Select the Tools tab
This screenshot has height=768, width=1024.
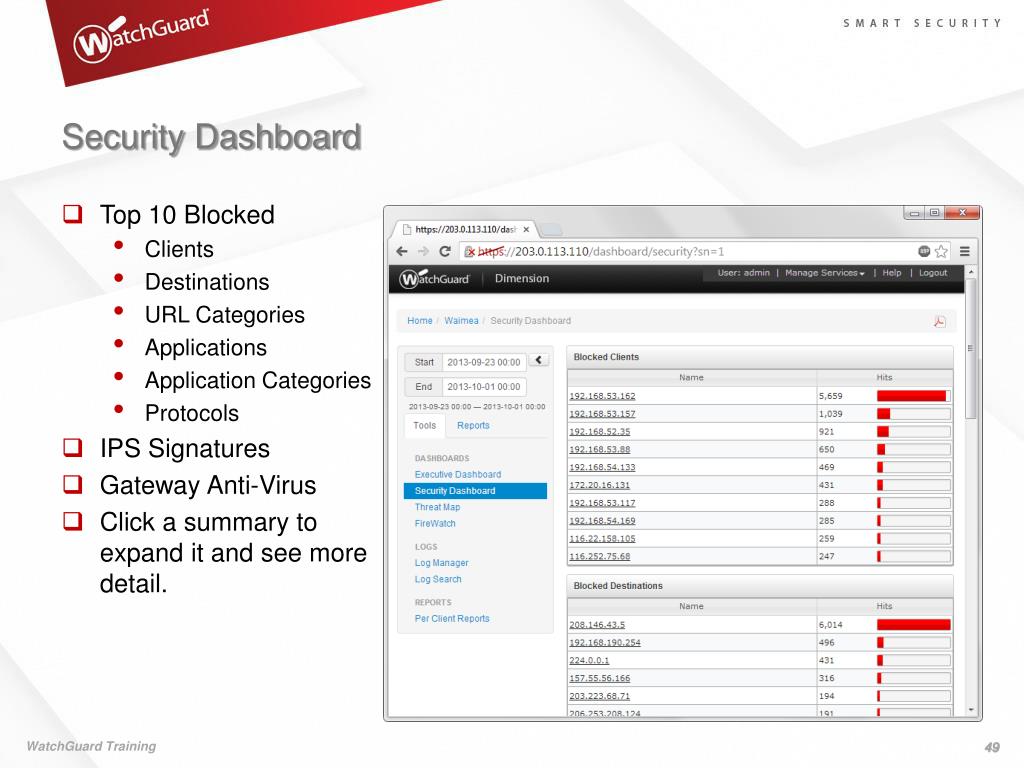tap(424, 425)
